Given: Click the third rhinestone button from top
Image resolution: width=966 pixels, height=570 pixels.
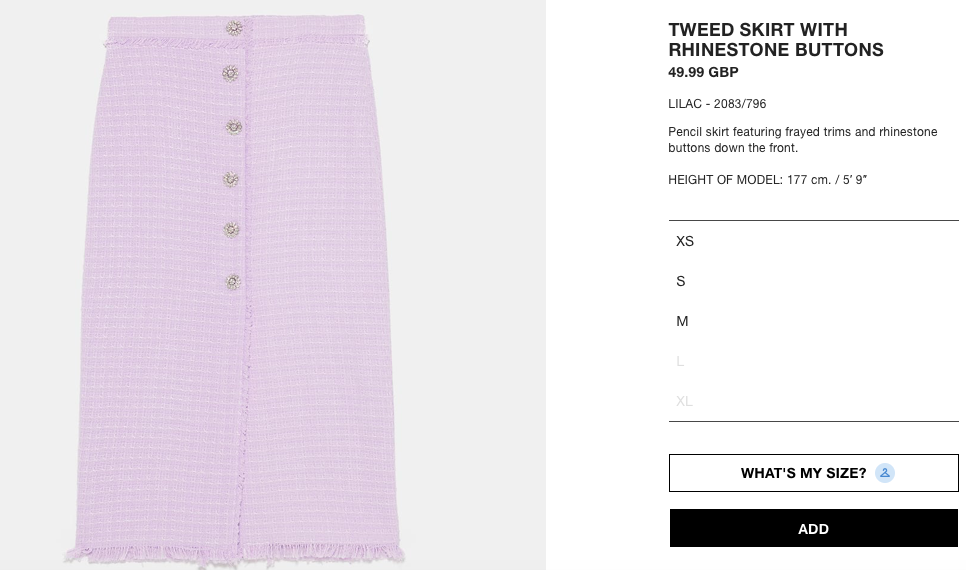Looking at the screenshot, I should pyautogui.click(x=234, y=127).
